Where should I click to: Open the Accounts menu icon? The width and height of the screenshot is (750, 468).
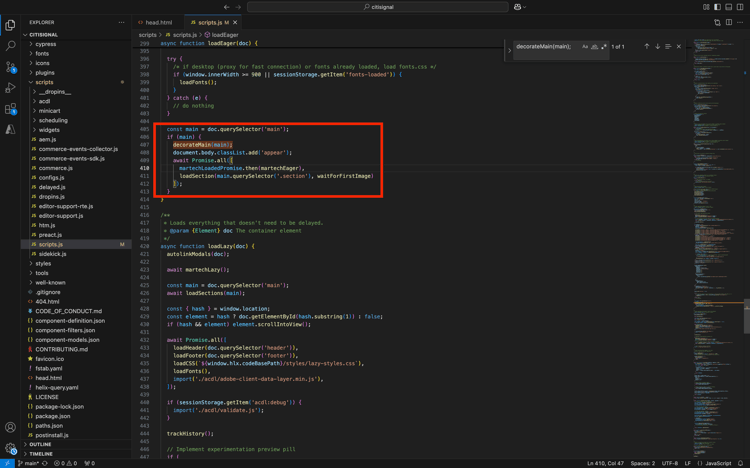pos(10,428)
